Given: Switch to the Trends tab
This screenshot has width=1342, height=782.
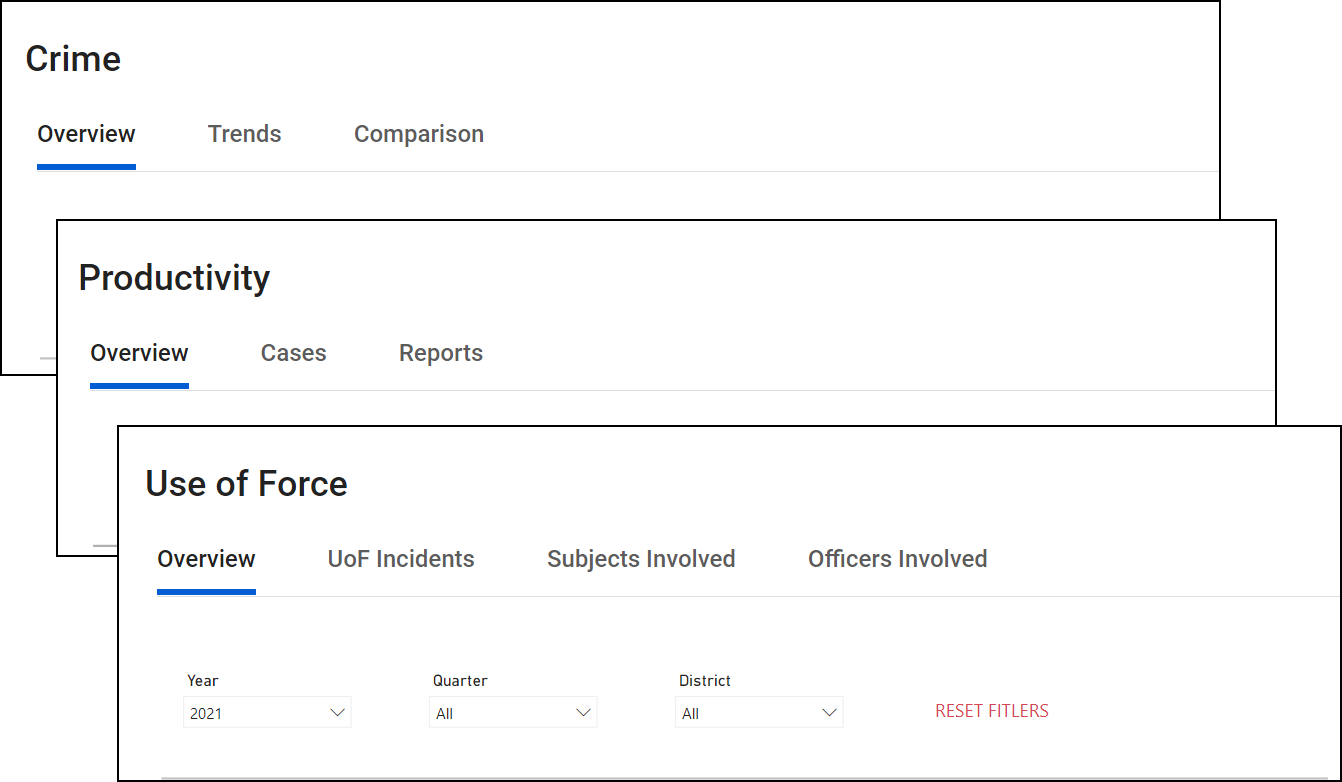Looking at the screenshot, I should pyautogui.click(x=244, y=134).
